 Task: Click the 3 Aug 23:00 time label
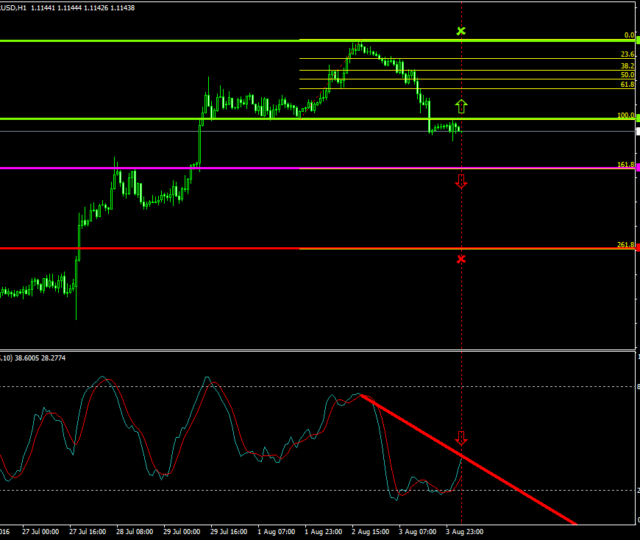point(465,532)
